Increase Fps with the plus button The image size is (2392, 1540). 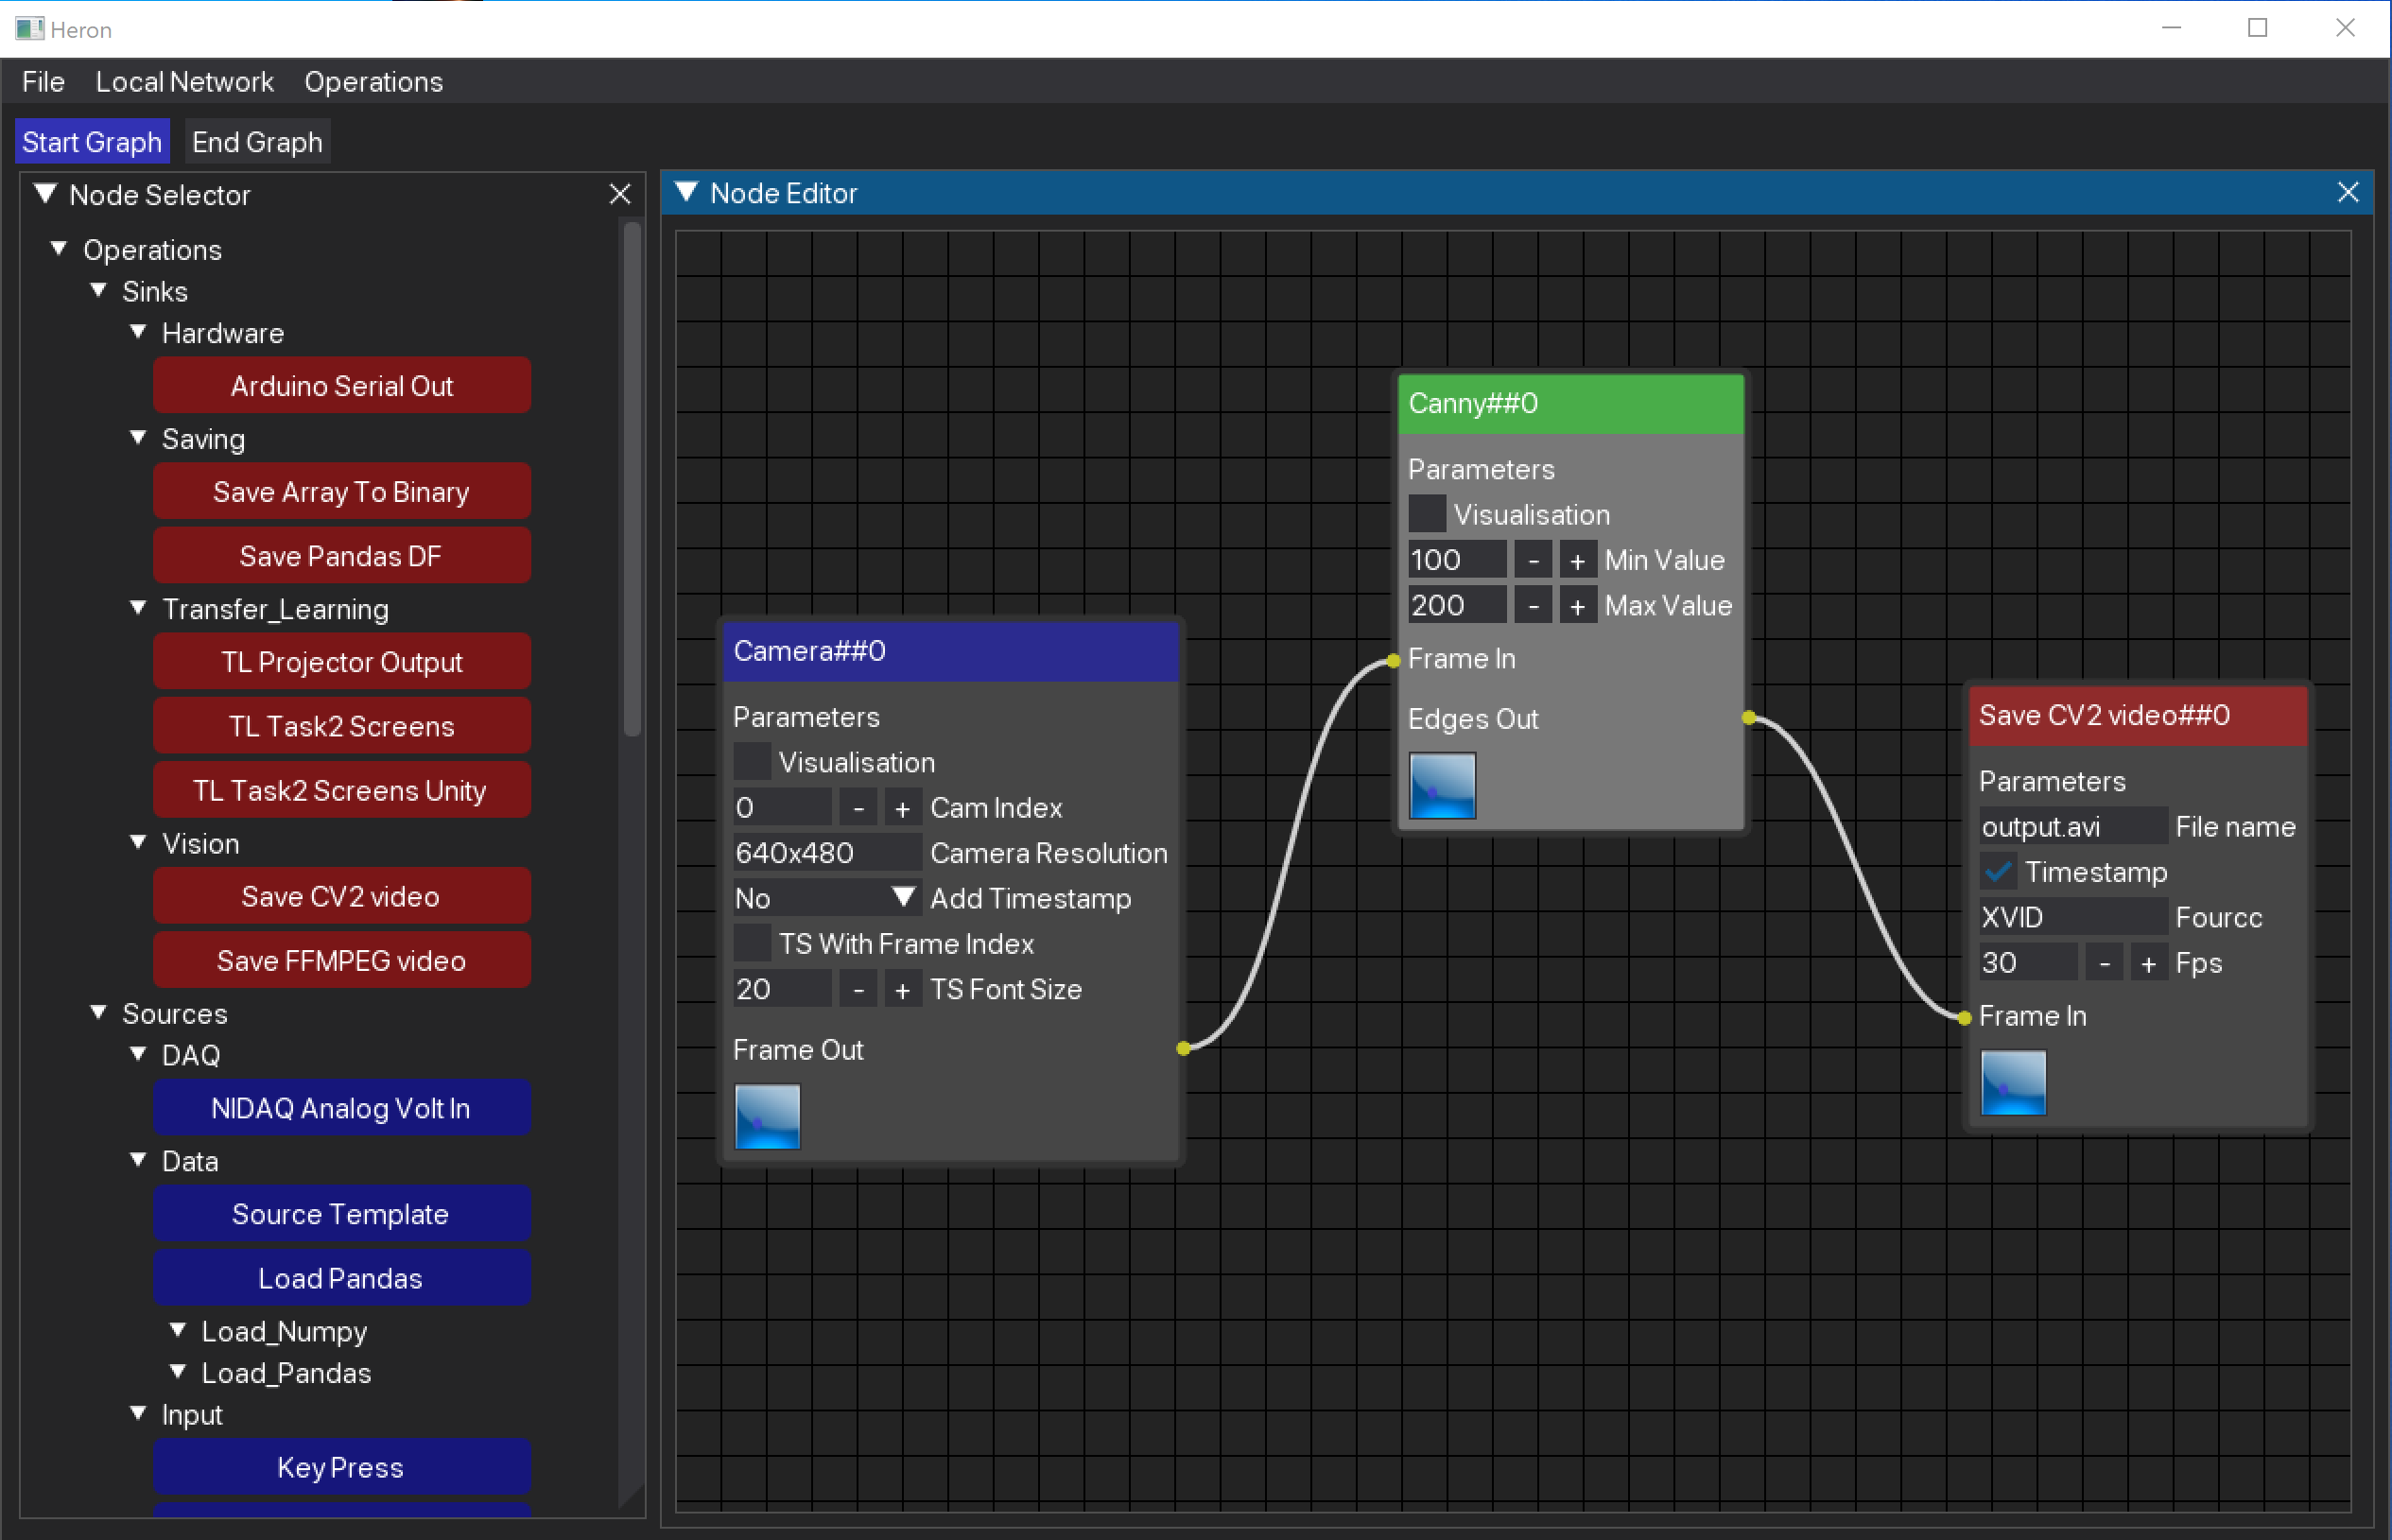(2148, 963)
